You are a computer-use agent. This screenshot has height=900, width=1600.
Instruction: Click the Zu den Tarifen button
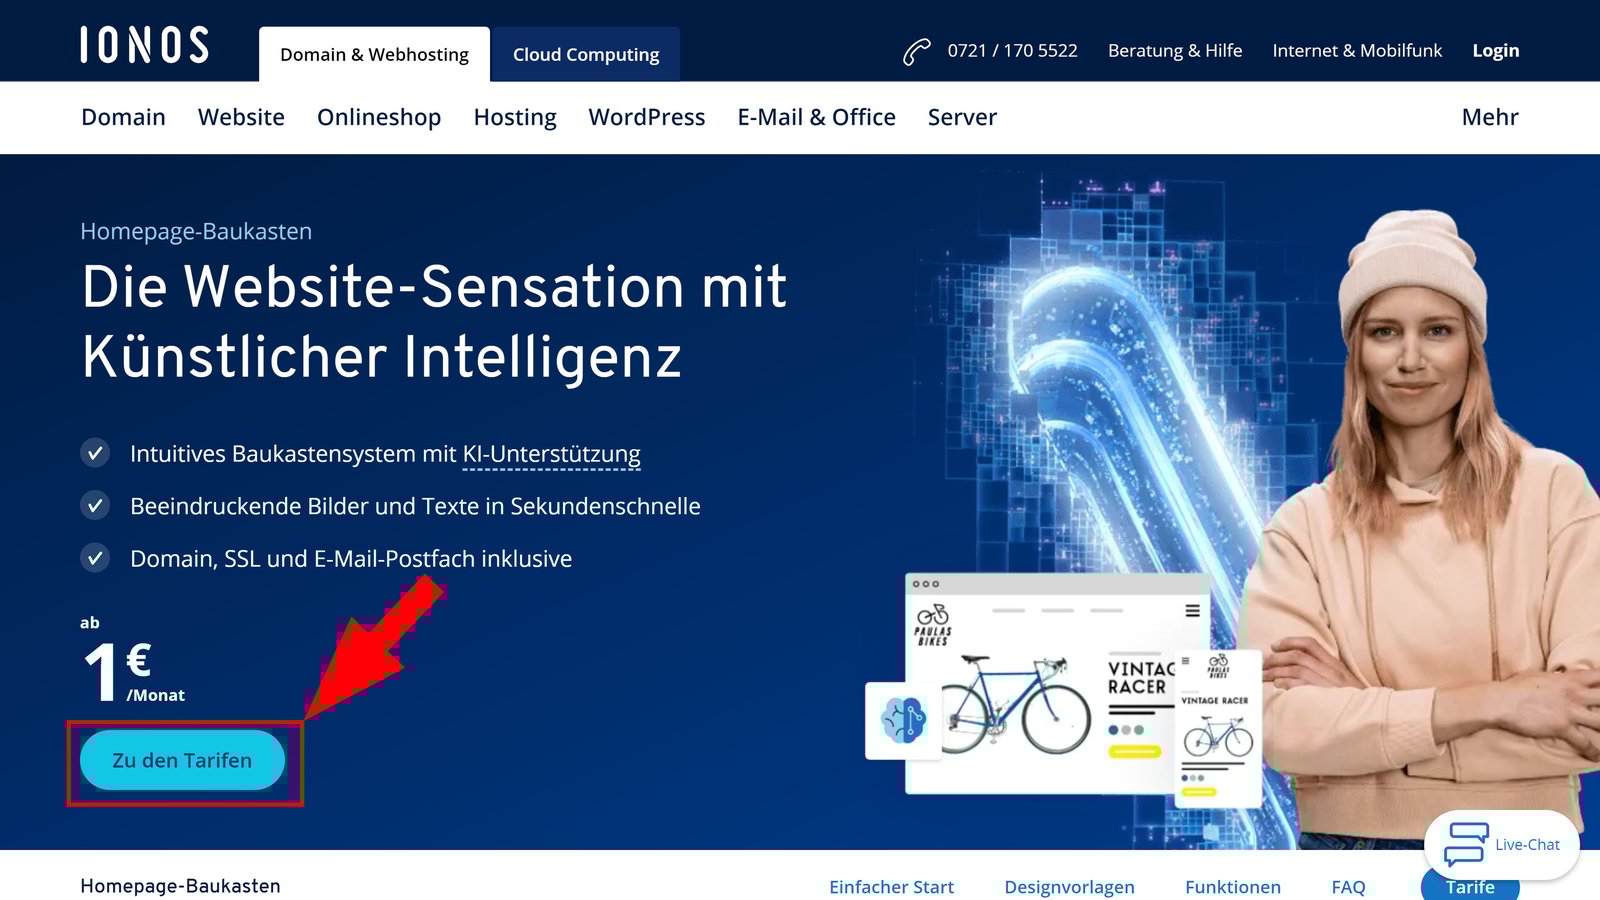(x=182, y=760)
